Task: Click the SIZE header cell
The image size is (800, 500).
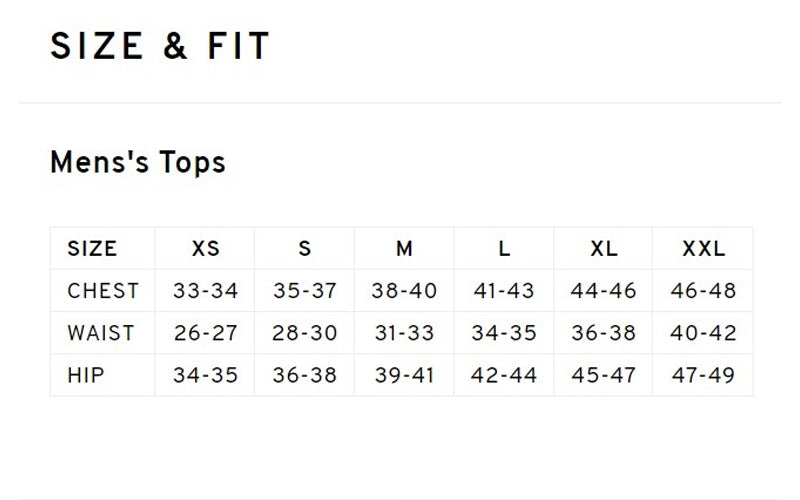Action: [x=92, y=249]
